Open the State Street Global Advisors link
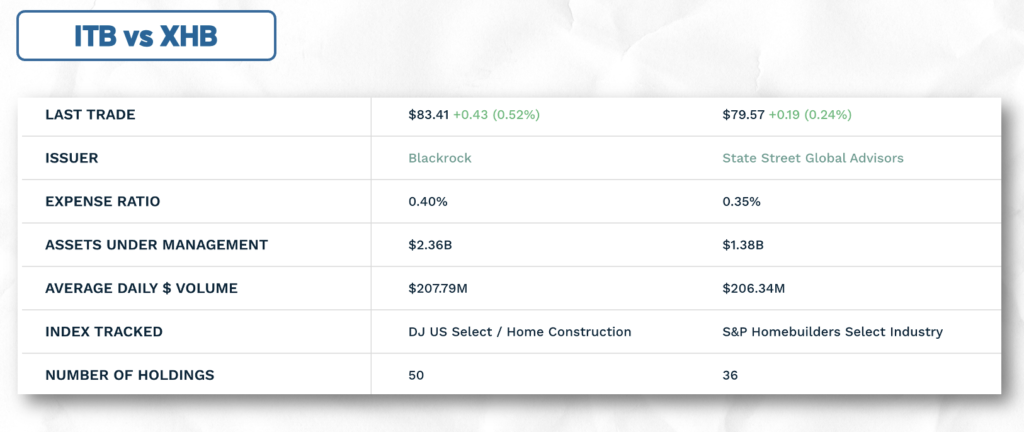Viewport: 1024px width, 432px height. click(x=813, y=159)
